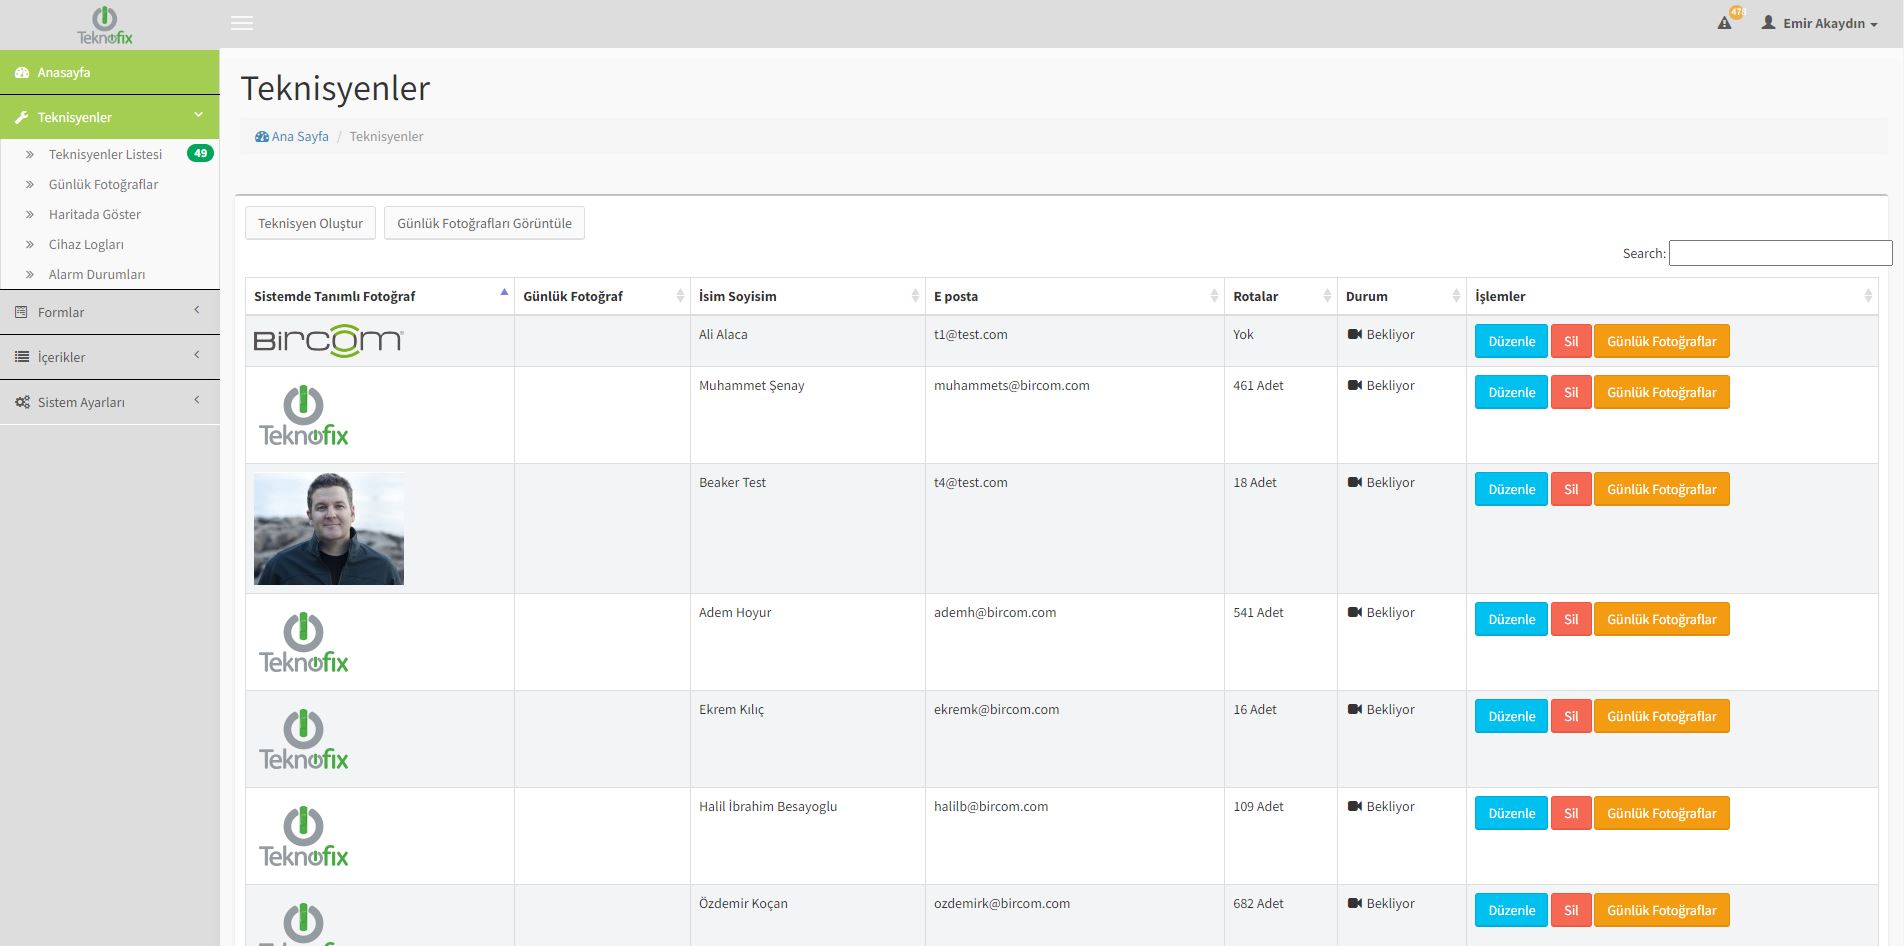Click the Teknisyen Oluştur button
The width and height of the screenshot is (1904, 946).
click(x=310, y=223)
